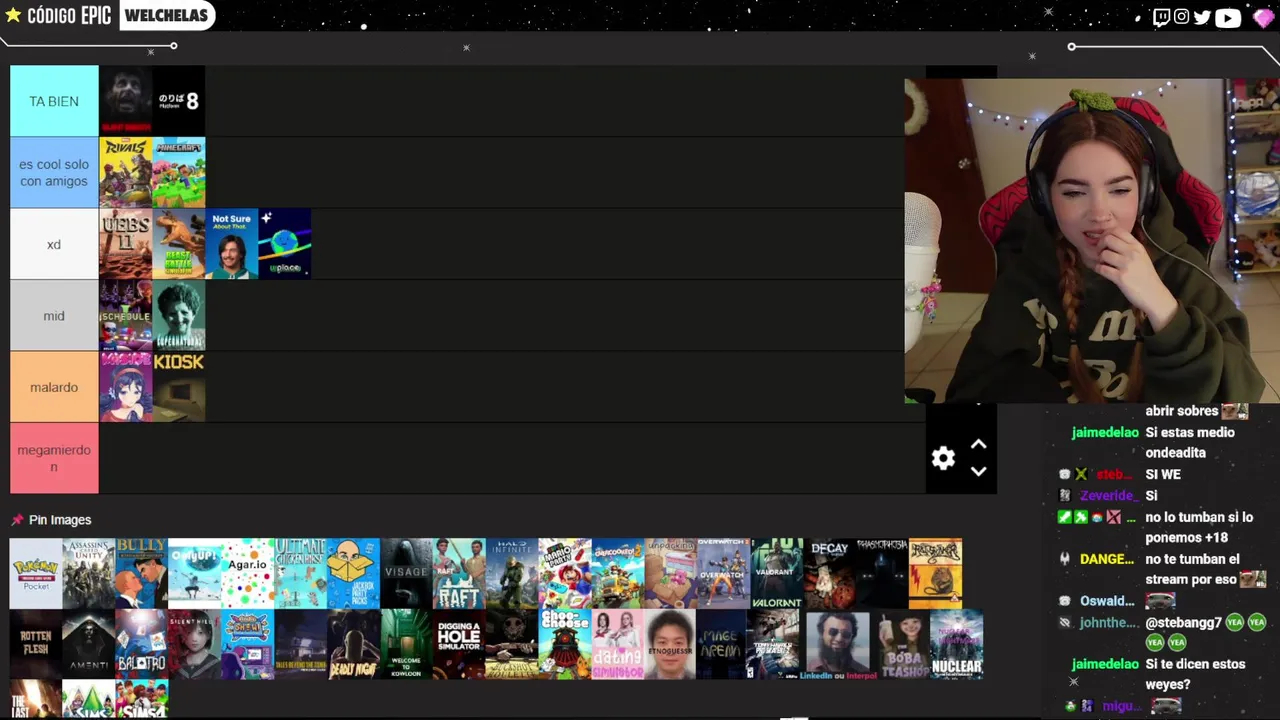Click the Minecraft image in the amigos tier

point(179,173)
